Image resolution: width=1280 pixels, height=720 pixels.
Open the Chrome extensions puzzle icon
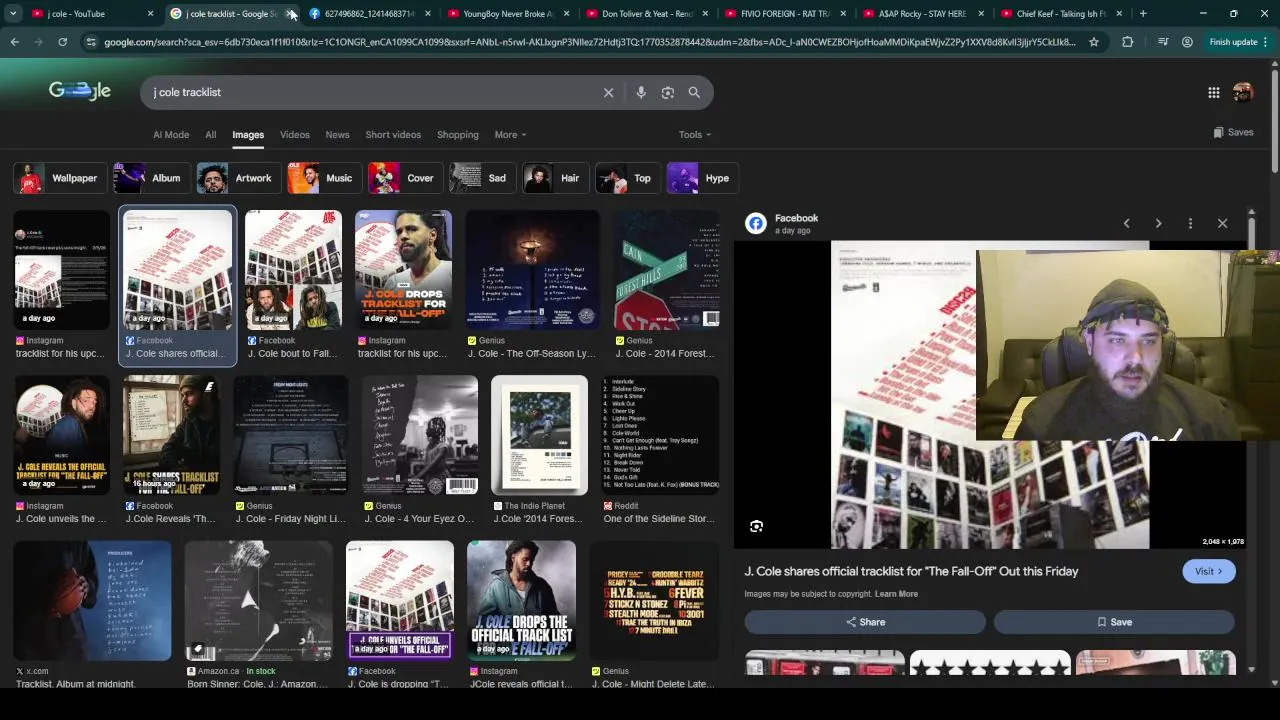[1128, 42]
